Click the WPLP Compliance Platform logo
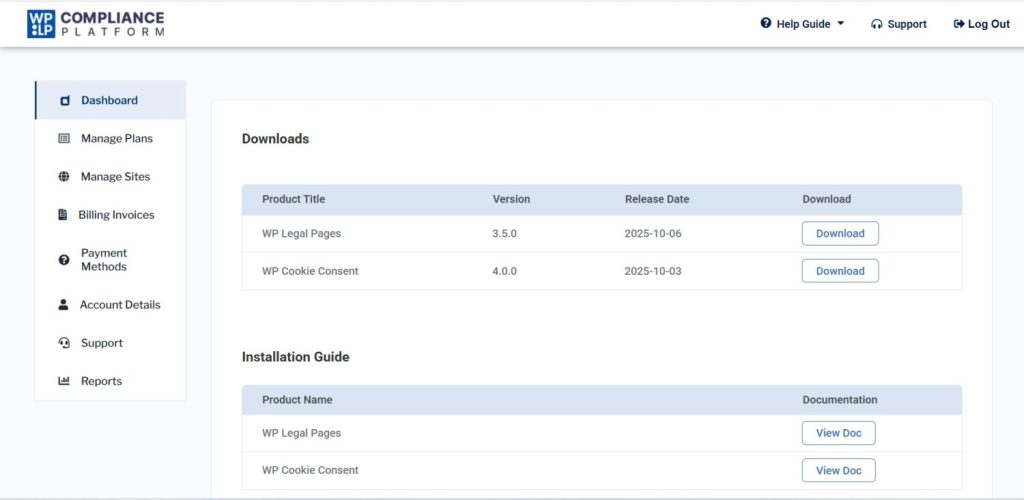 (96, 23)
